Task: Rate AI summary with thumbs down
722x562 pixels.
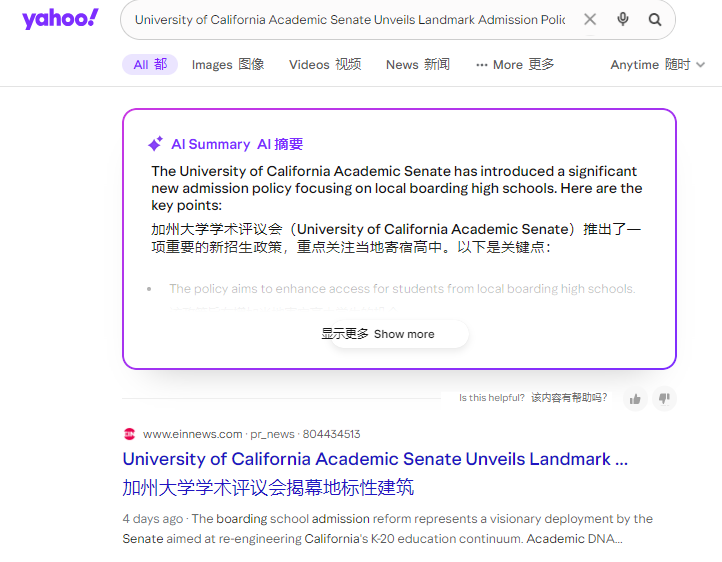Action: 664,399
